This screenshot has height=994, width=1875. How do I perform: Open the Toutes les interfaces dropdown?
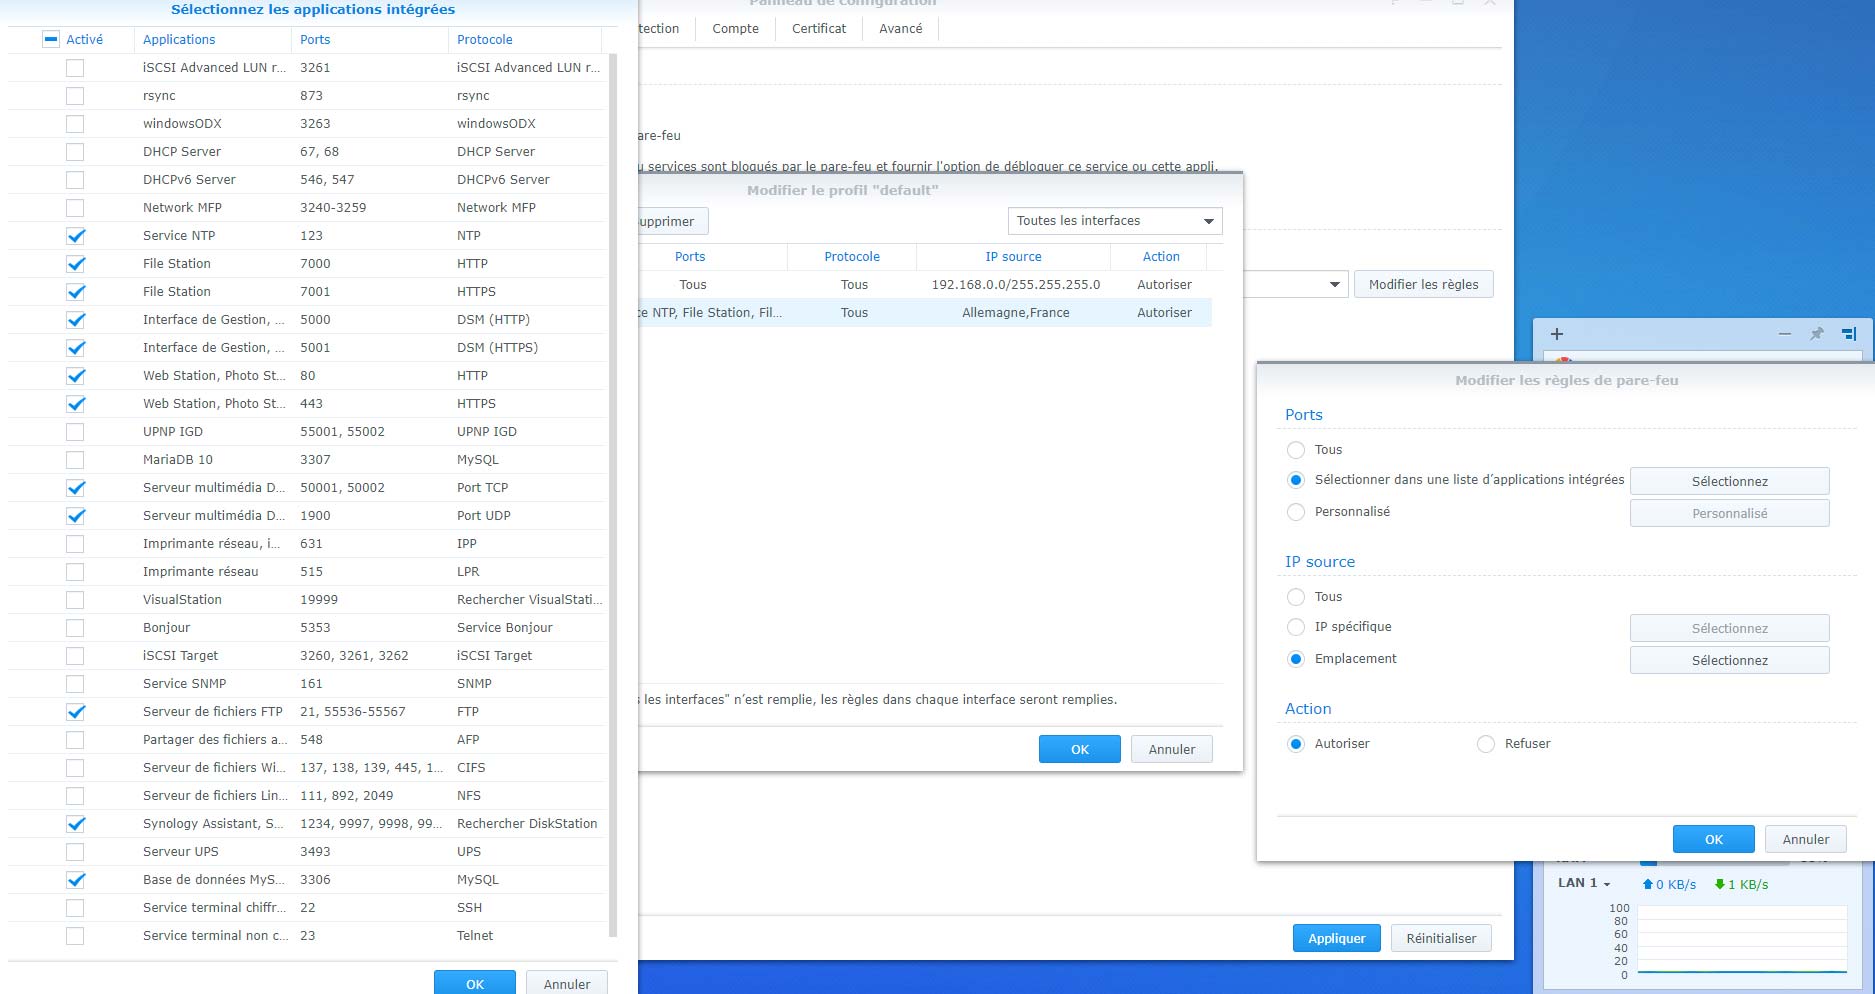(x=1114, y=221)
